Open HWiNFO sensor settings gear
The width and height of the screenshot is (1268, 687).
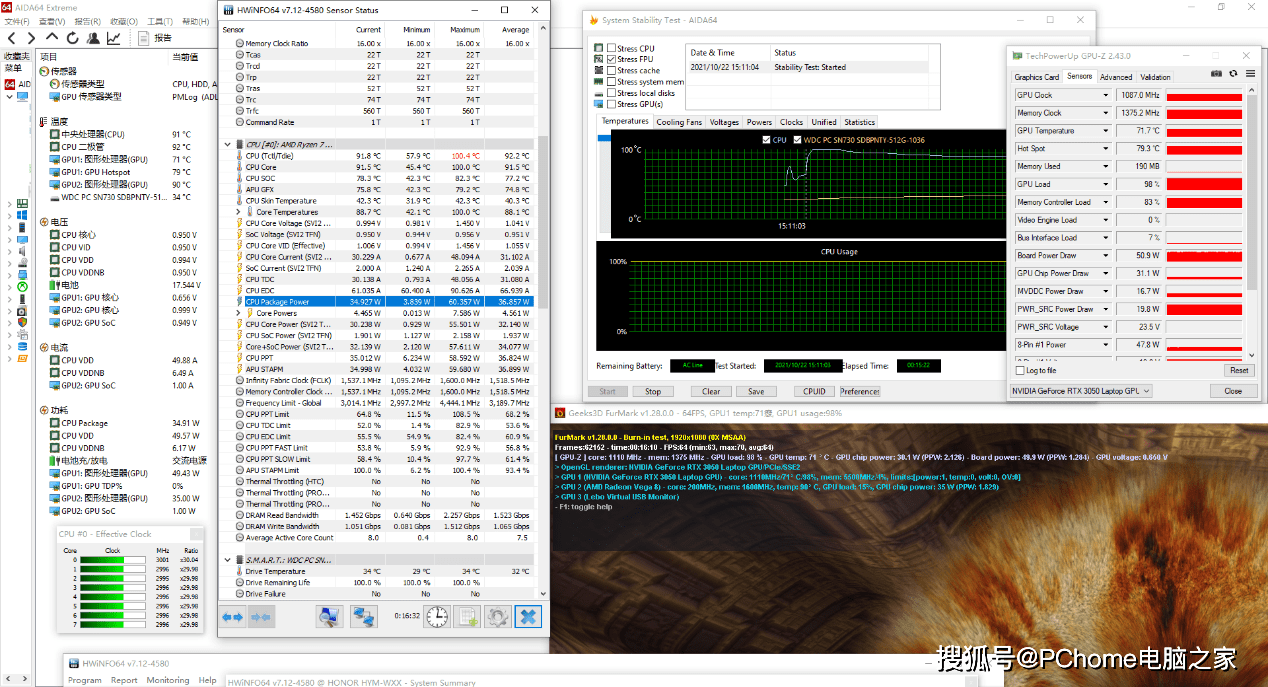point(498,617)
